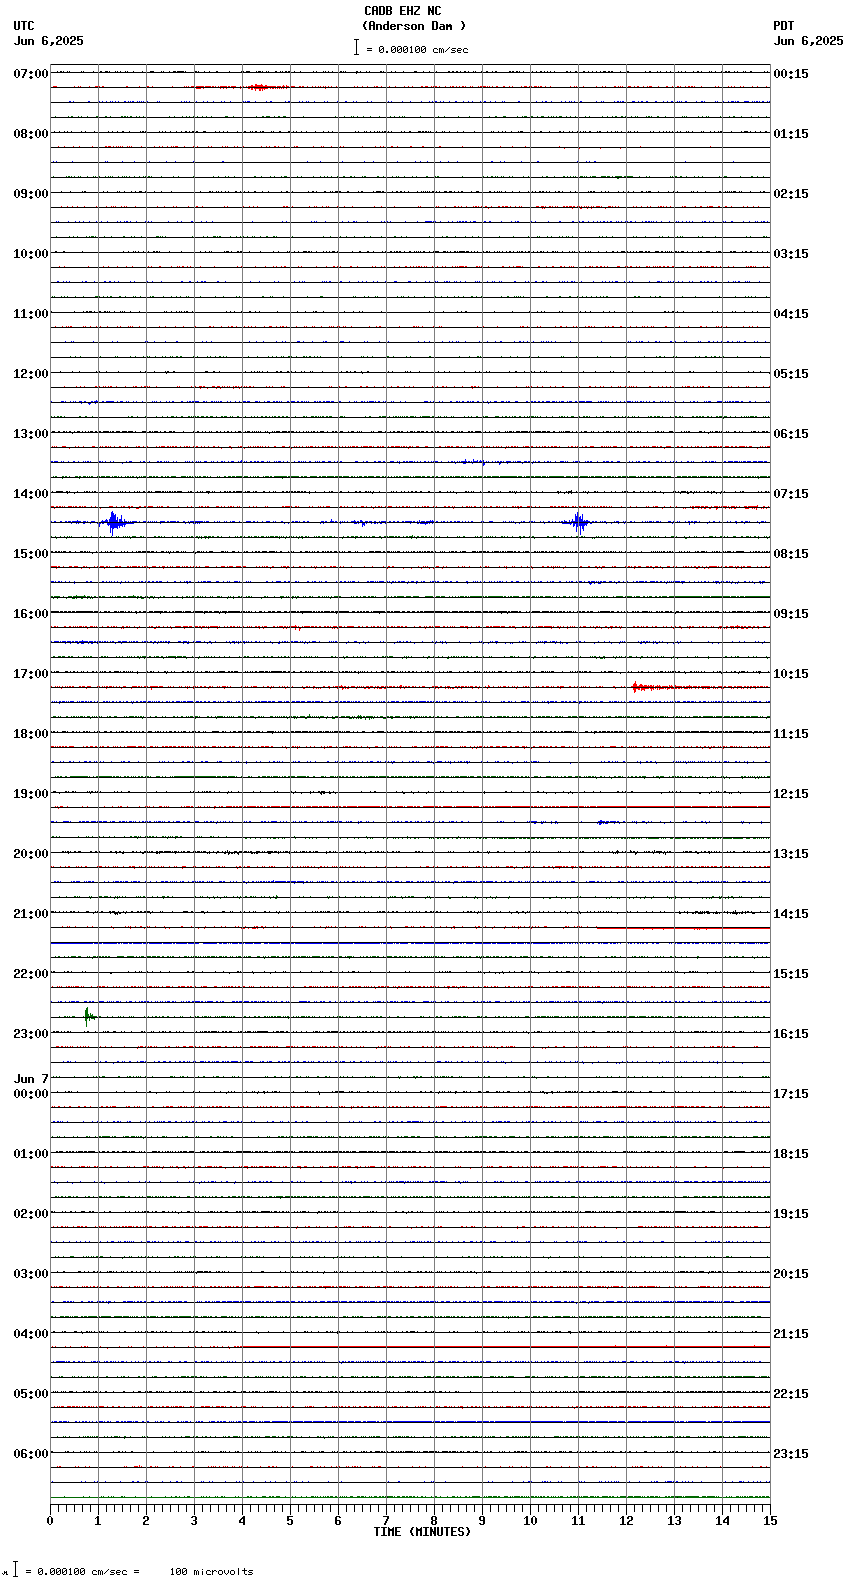The width and height of the screenshot is (850, 1584).
Task: Click the '17:00' UTC time label
Action: point(31,674)
